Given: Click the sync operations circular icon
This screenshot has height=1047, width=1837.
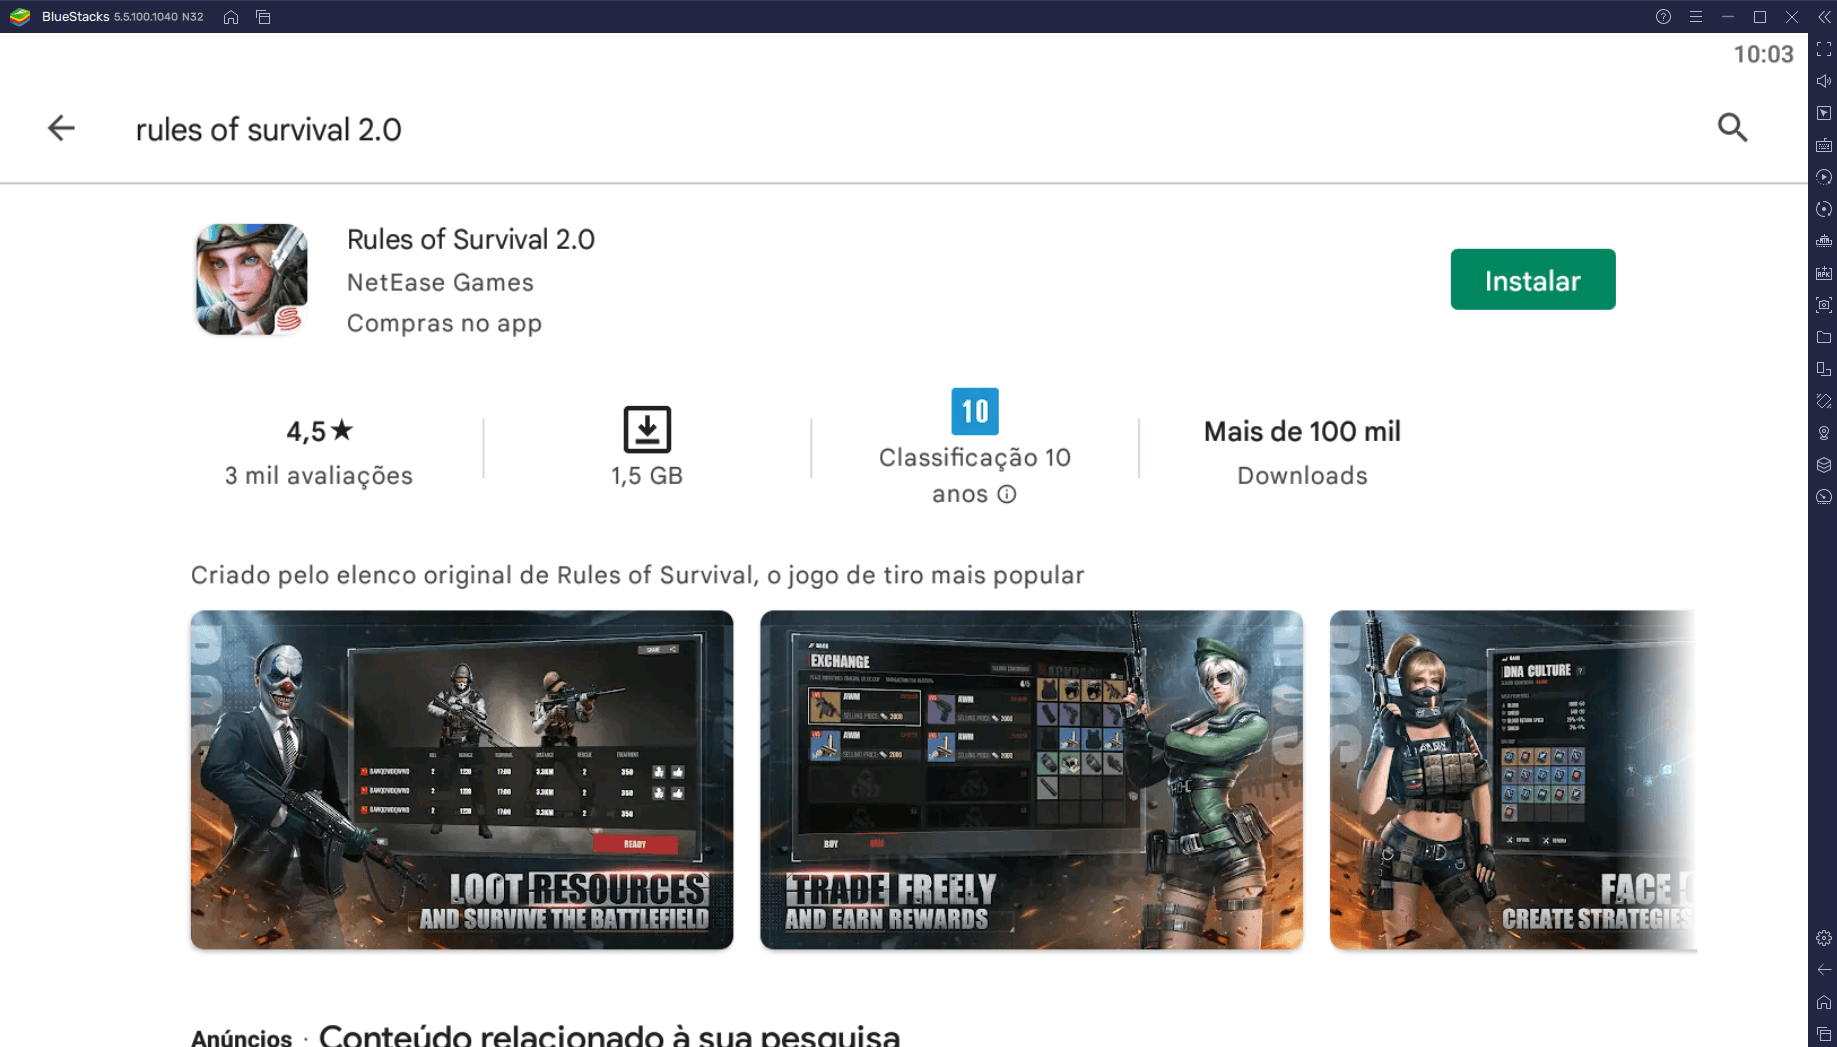Looking at the screenshot, I should tap(1824, 209).
